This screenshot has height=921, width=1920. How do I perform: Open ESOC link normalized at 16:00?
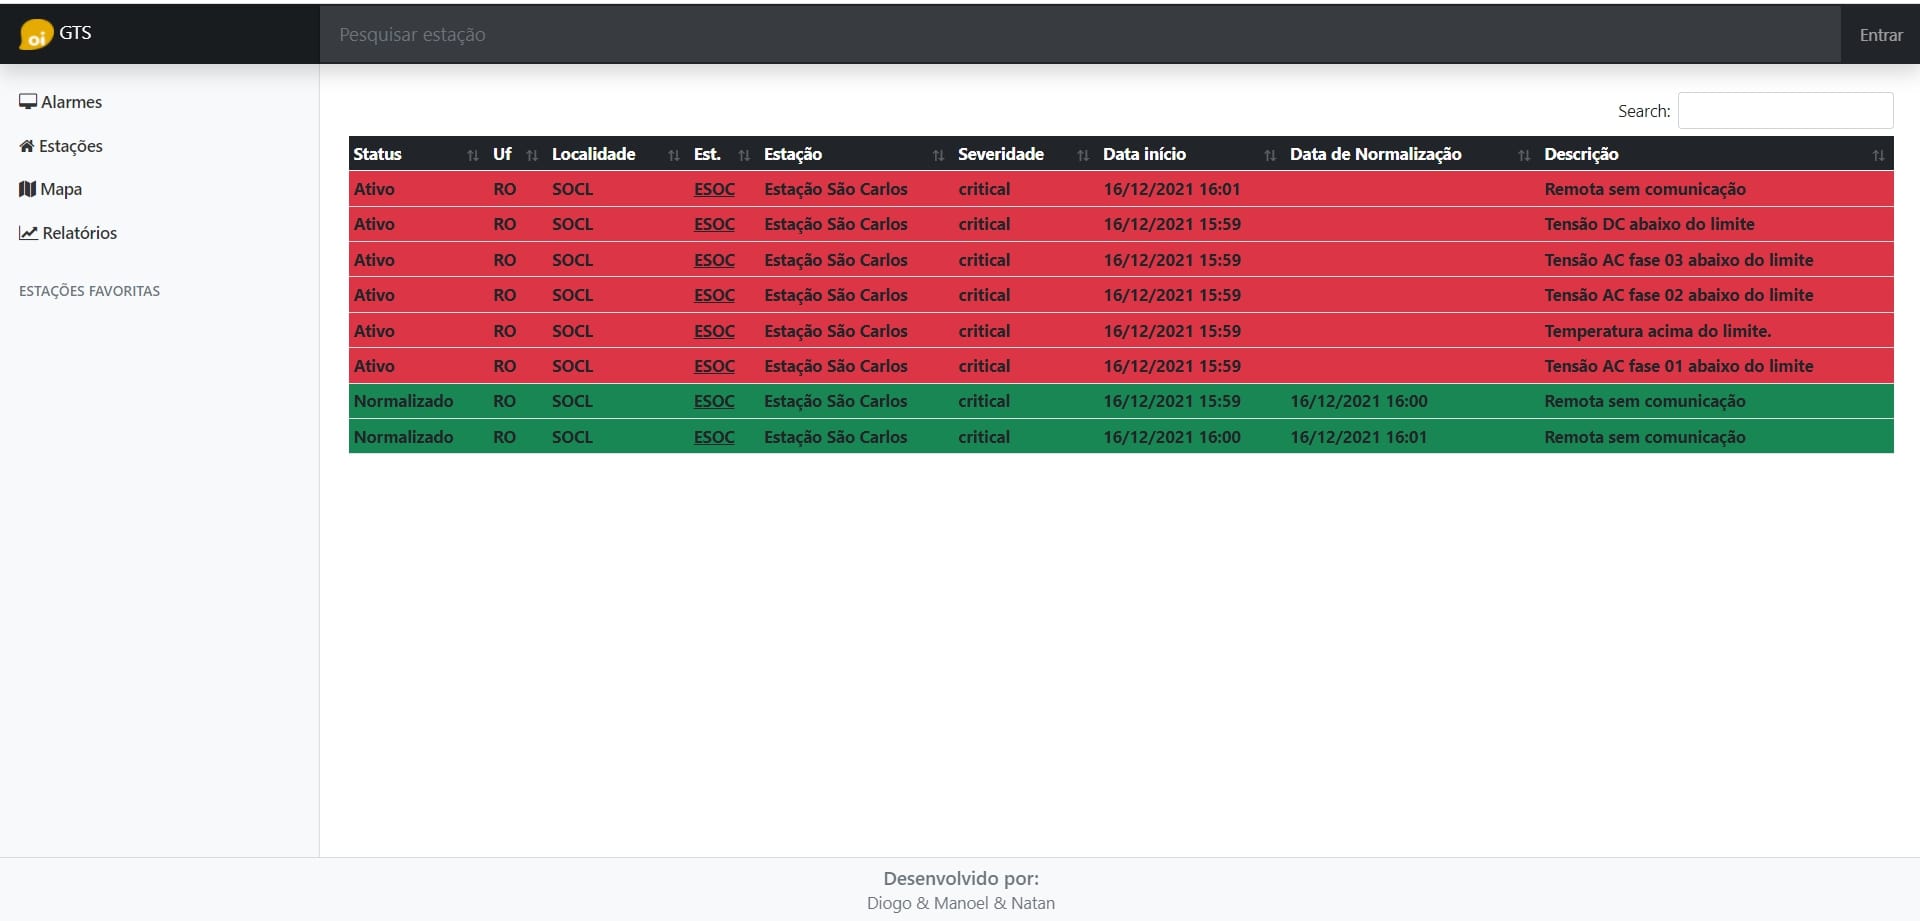[x=714, y=401]
